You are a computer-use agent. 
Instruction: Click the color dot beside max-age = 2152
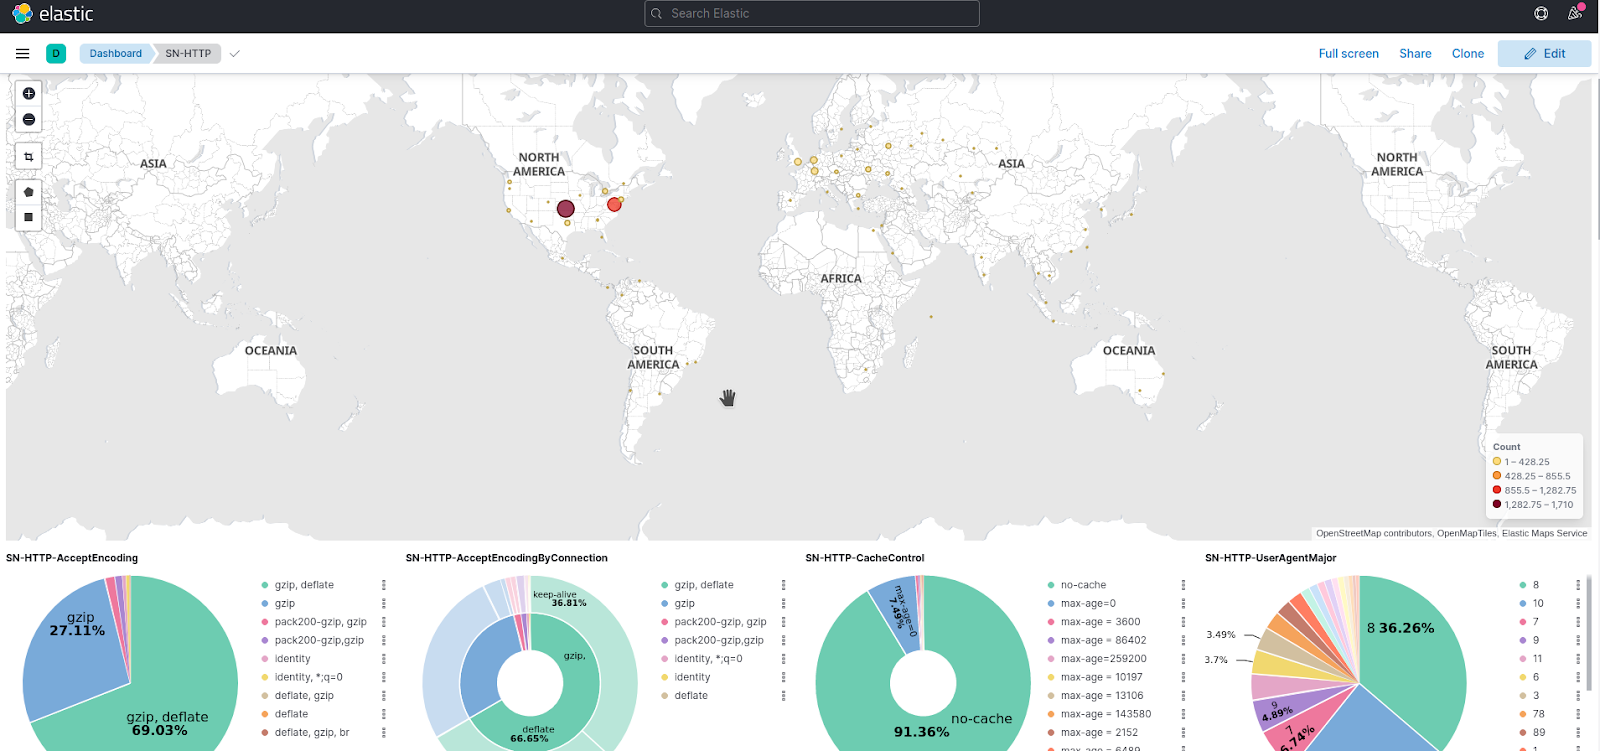(1051, 733)
